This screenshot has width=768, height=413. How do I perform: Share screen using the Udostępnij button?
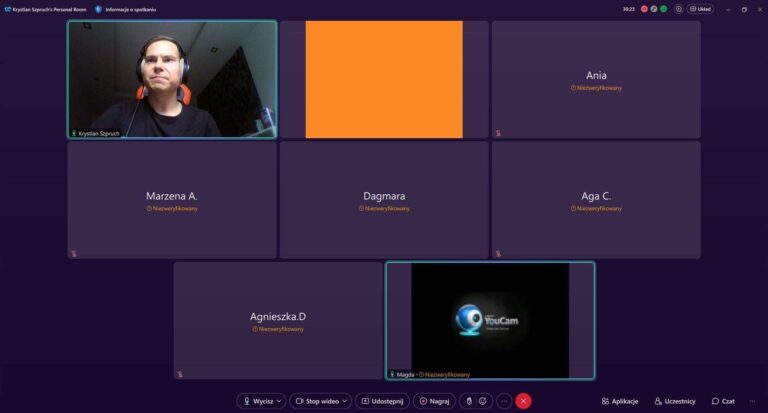pos(383,401)
